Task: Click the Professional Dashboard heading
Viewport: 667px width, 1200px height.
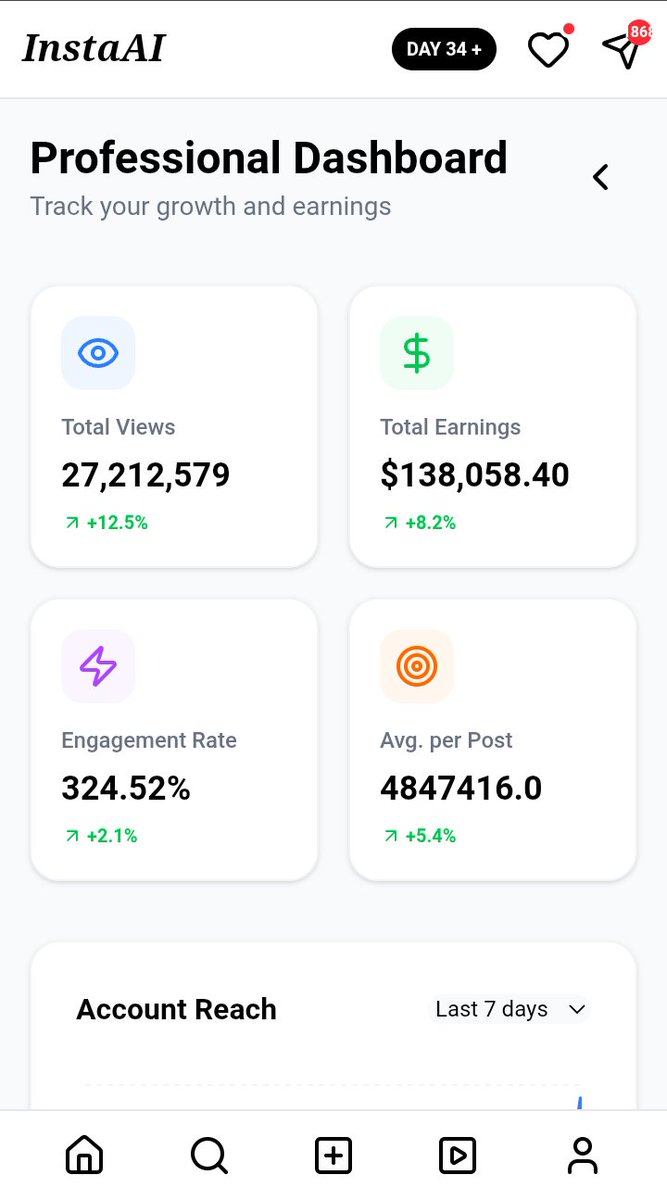Action: [x=269, y=159]
